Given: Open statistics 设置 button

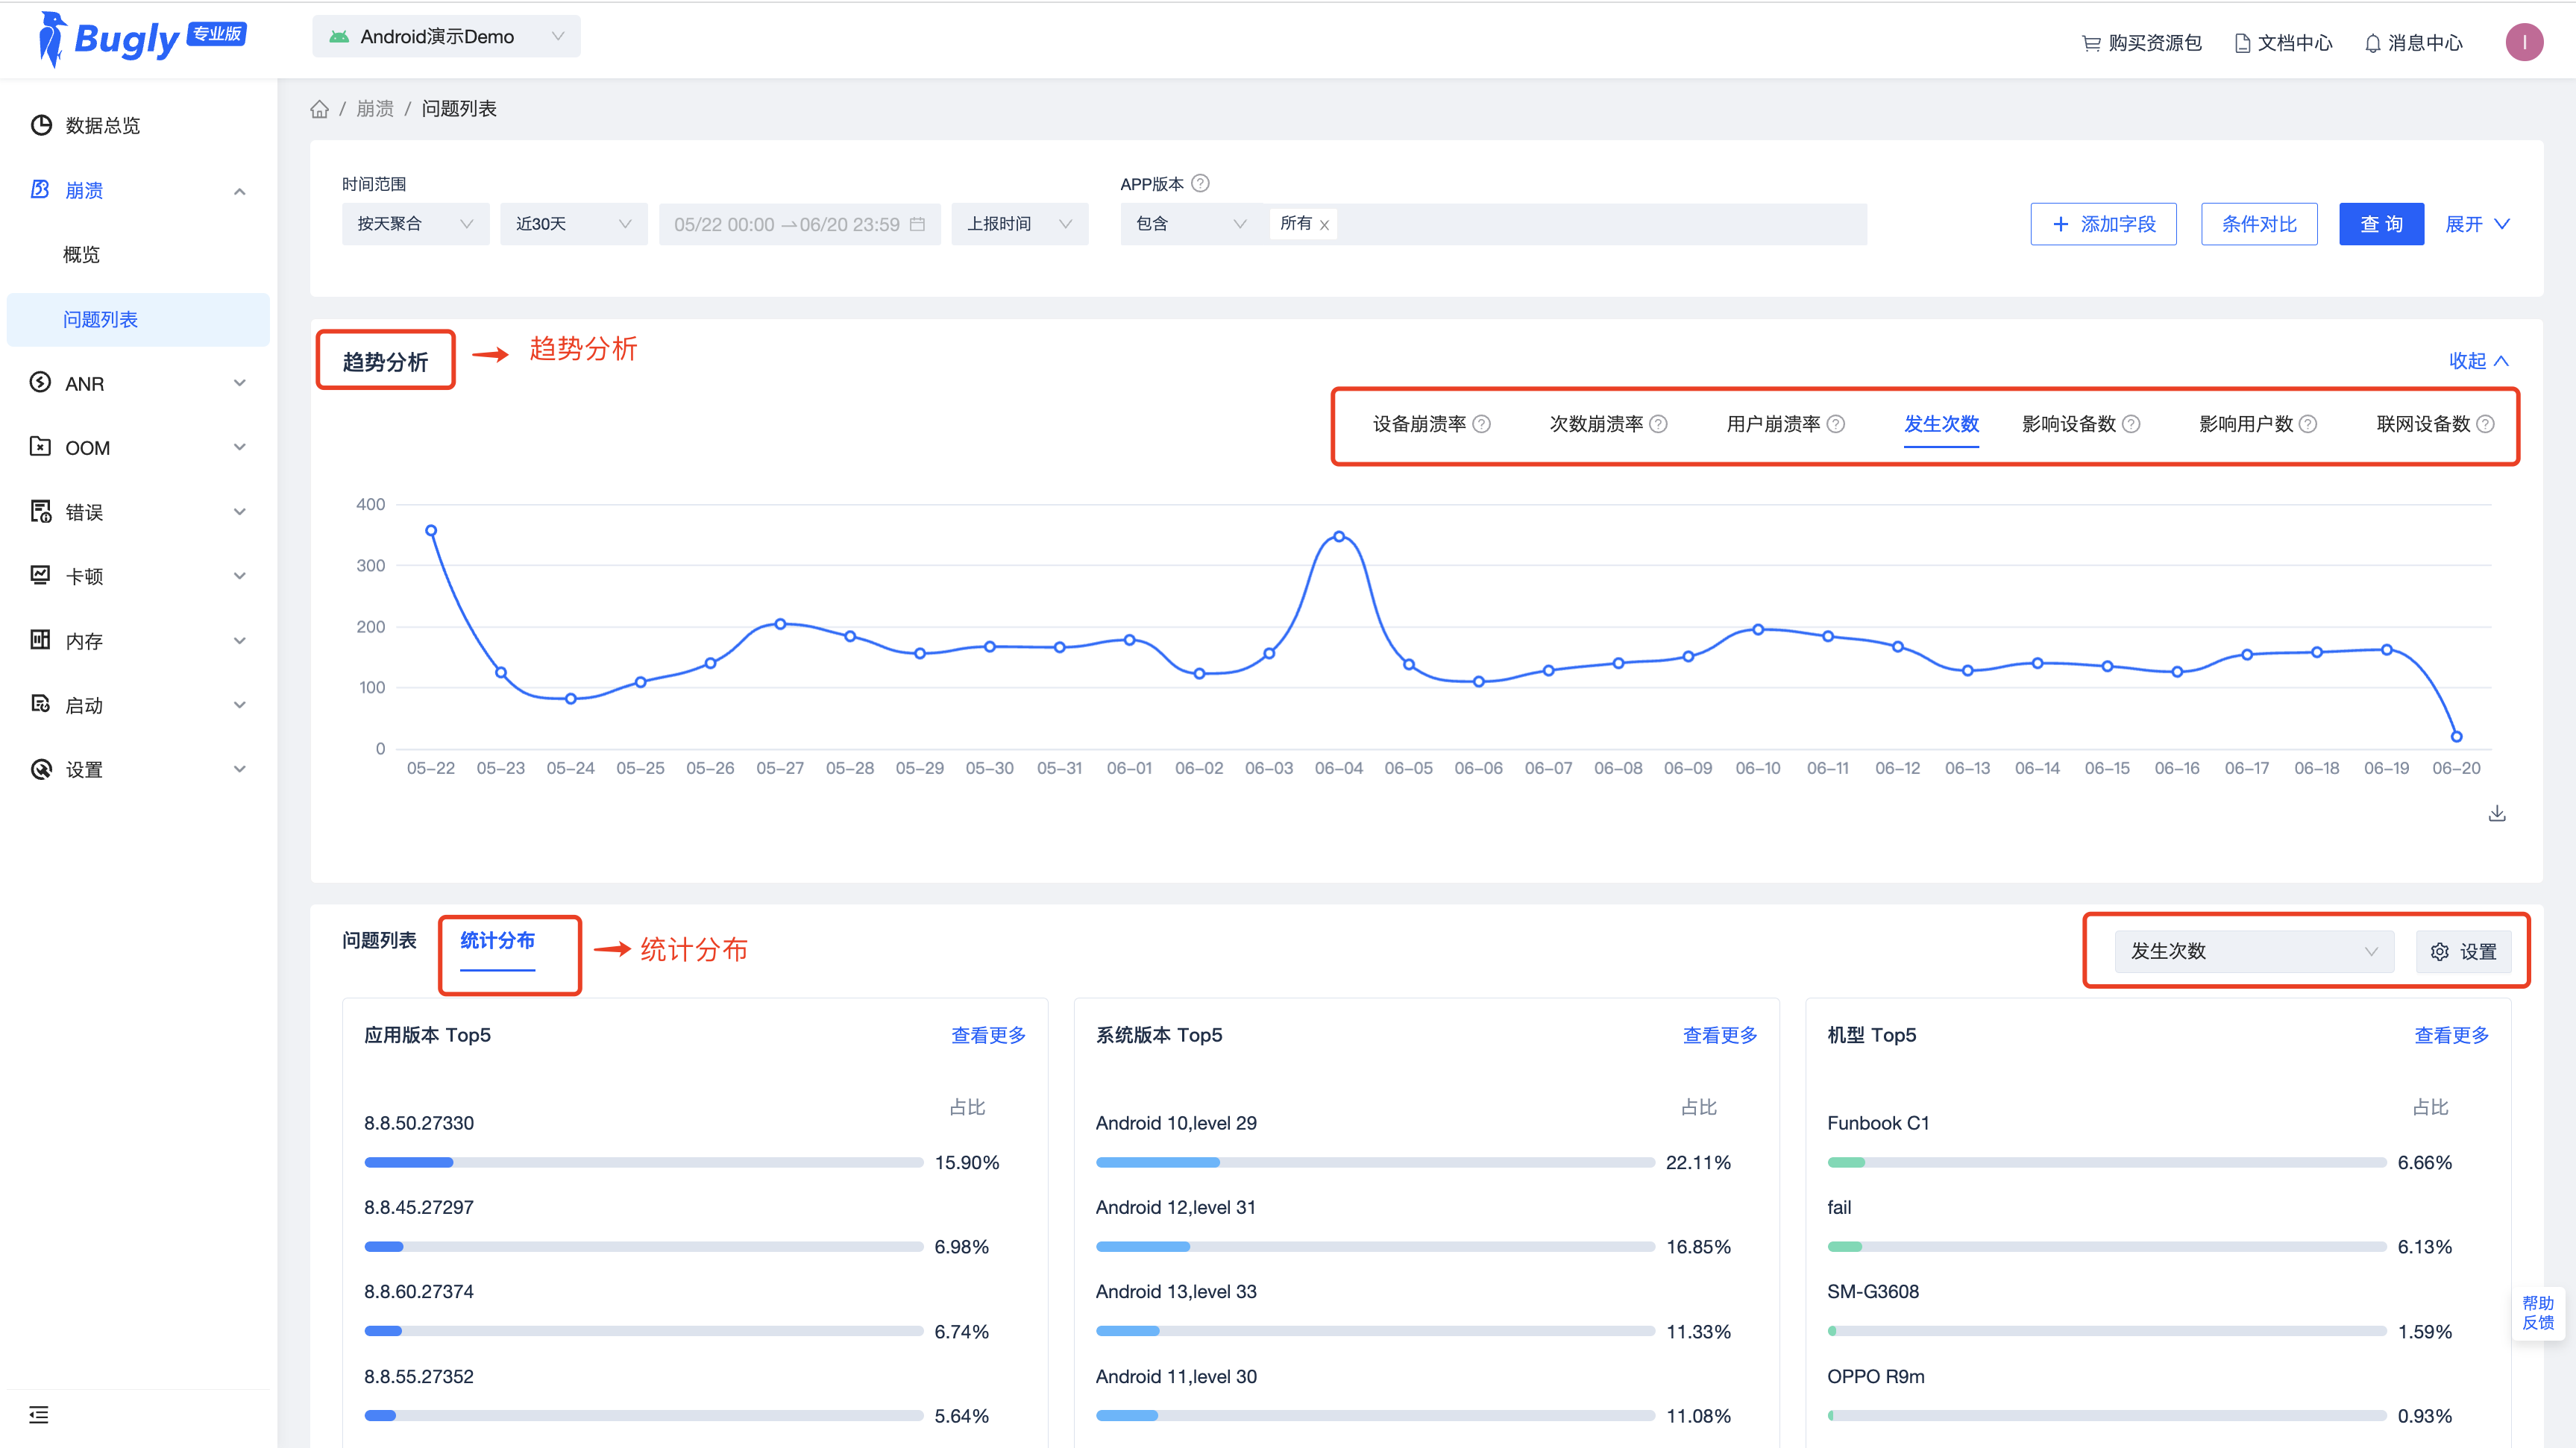Looking at the screenshot, I should coord(2463,951).
